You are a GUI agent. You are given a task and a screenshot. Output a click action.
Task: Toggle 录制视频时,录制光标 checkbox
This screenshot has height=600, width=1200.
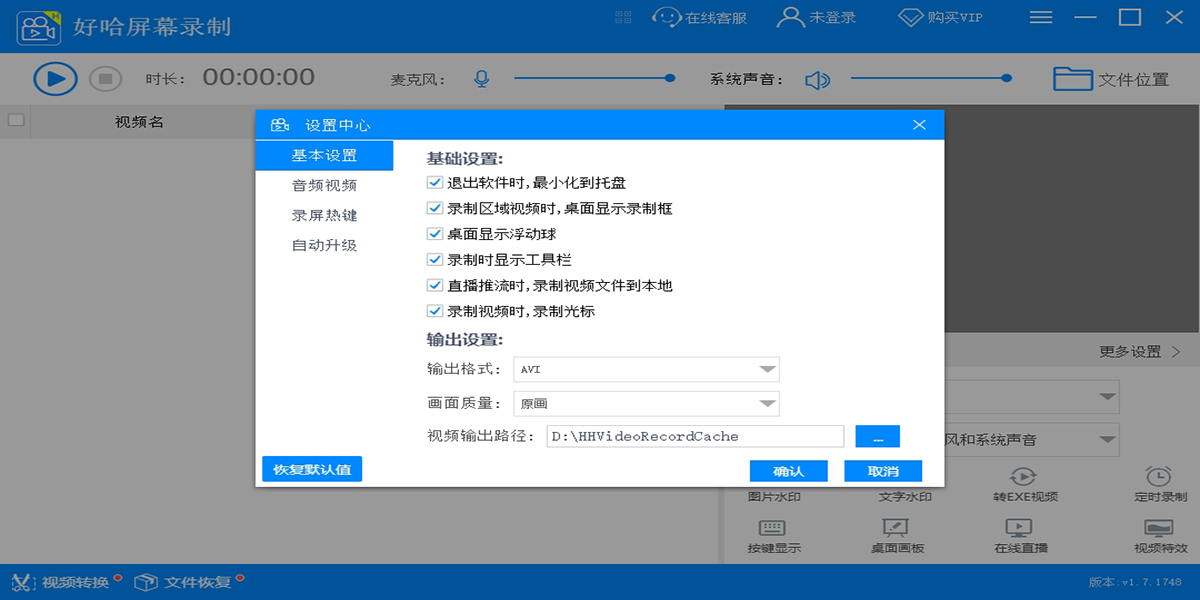(x=434, y=311)
